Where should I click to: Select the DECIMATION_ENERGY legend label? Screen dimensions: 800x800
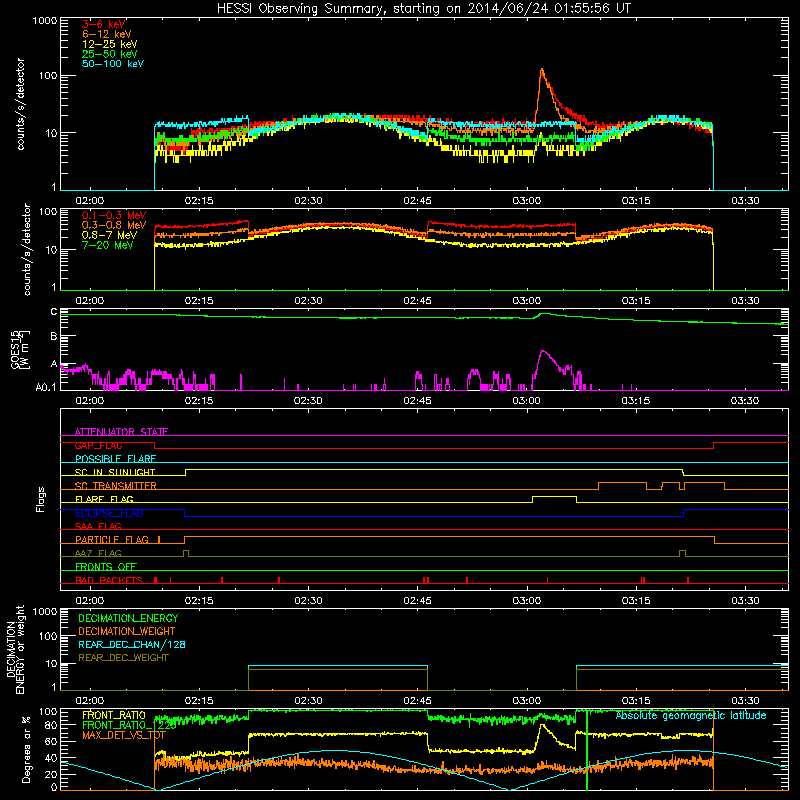point(128,618)
